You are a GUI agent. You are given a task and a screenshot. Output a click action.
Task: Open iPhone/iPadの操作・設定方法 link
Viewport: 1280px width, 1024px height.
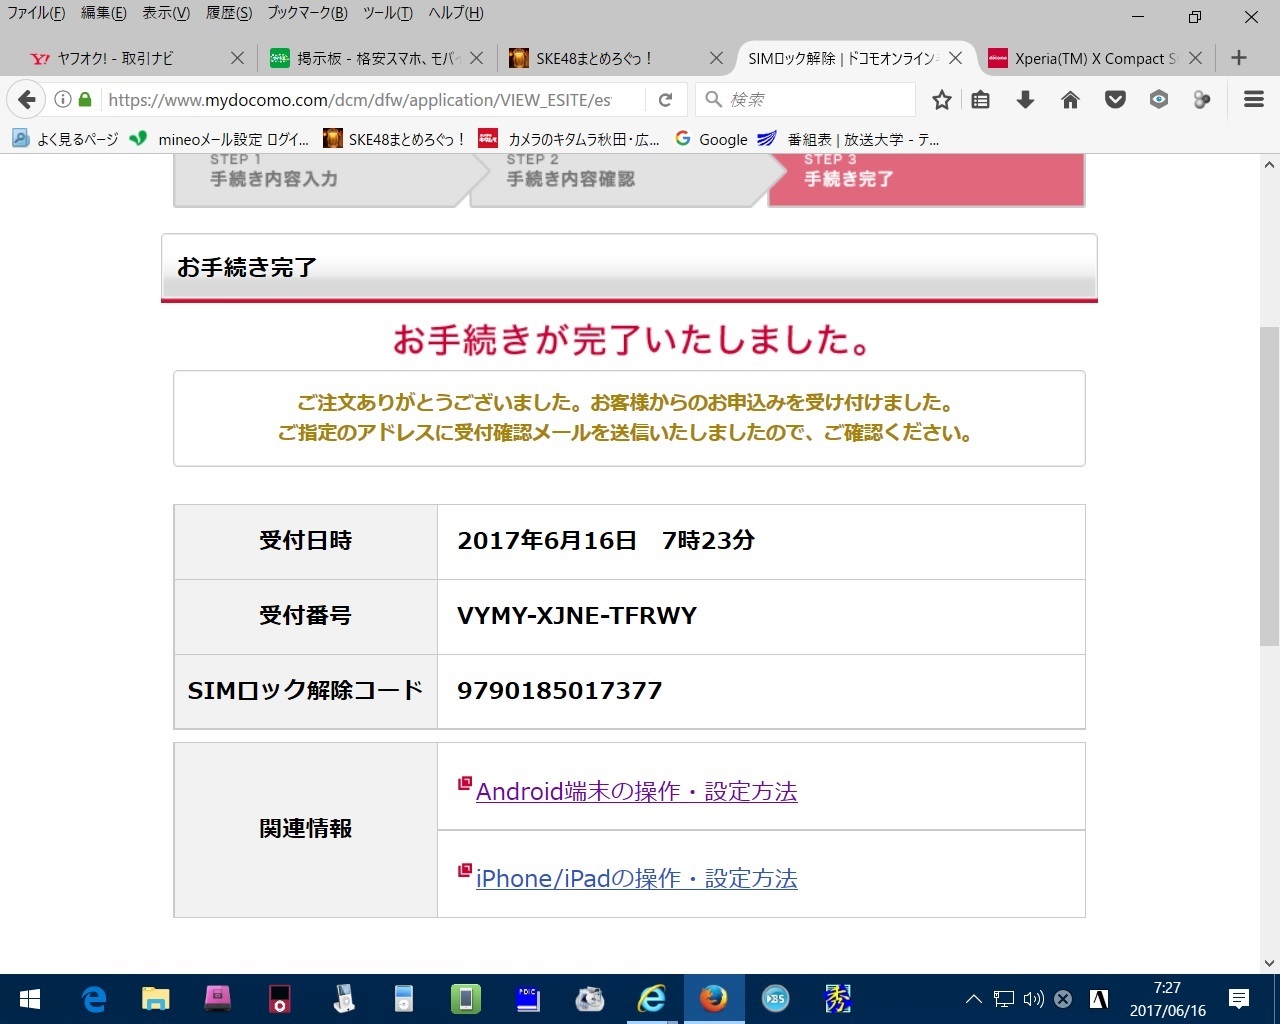tap(636, 879)
